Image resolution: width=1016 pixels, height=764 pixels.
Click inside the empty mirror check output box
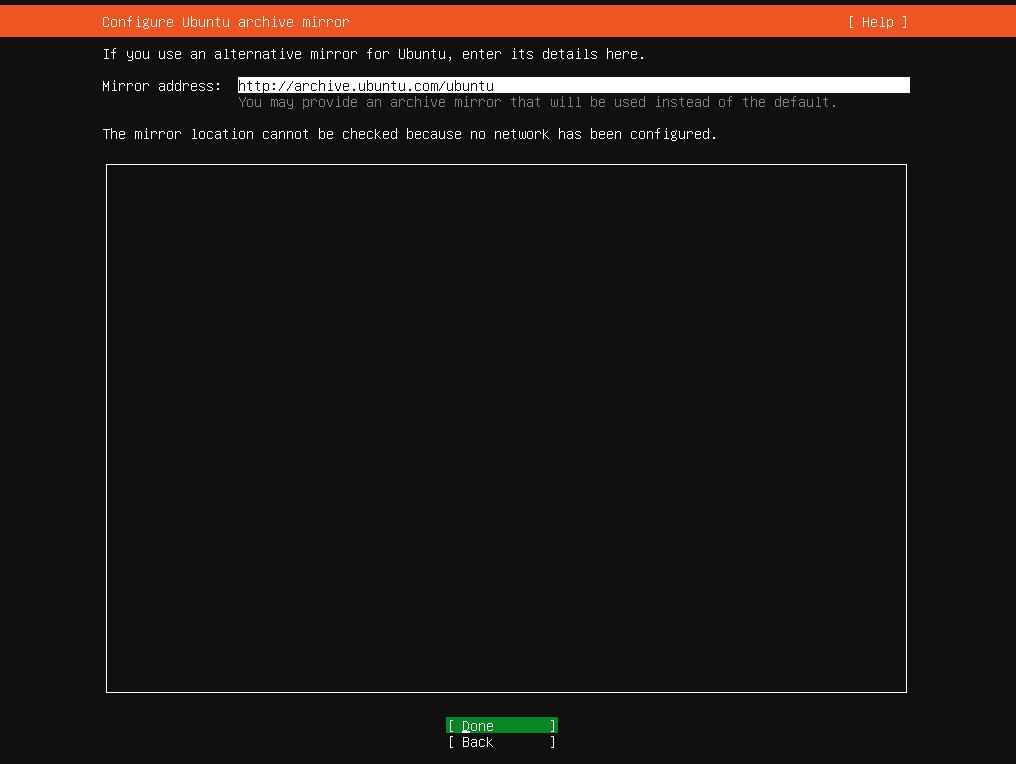click(x=506, y=428)
